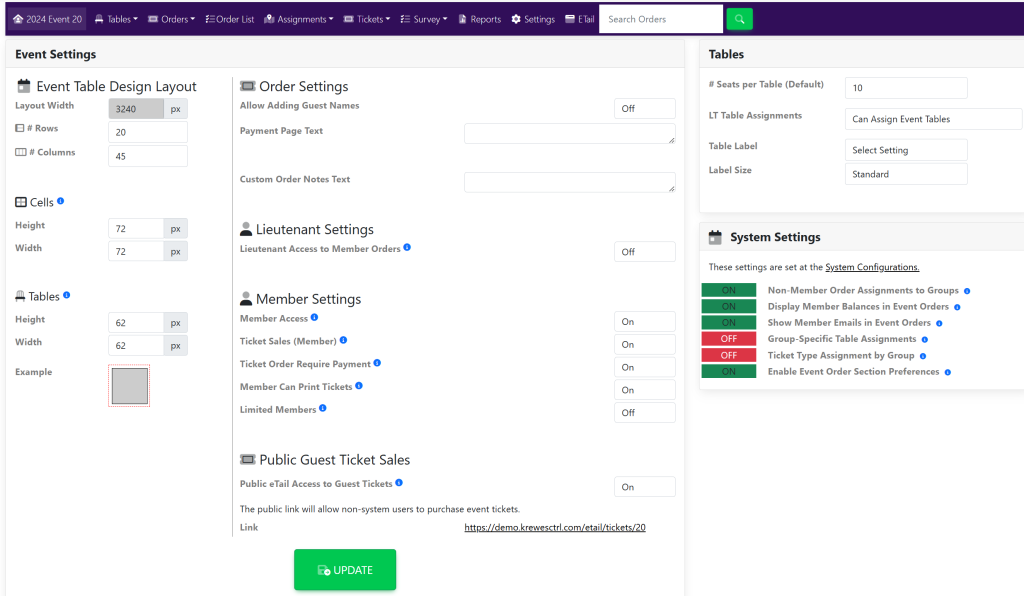Open the Table Label Select Setting dropdown
Viewport: 1024px width, 596px height.
(905, 150)
